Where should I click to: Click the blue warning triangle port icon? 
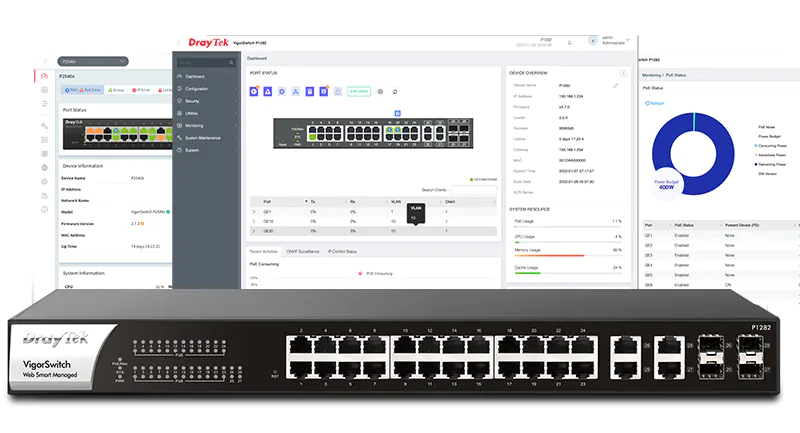pyautogui.click(x=267, y=91)
